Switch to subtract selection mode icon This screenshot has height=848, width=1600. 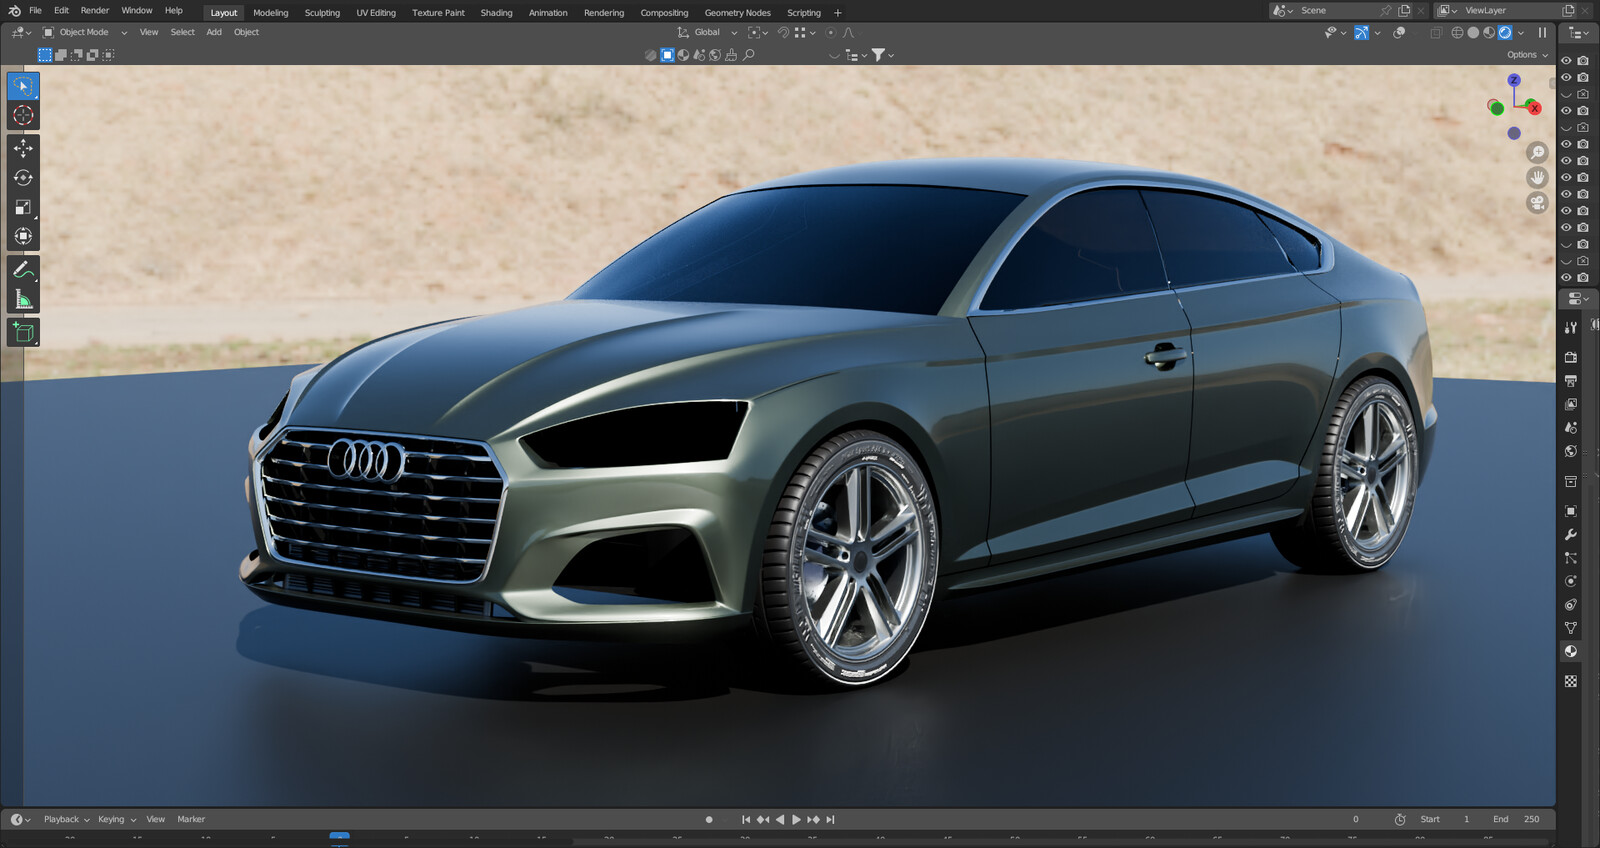pyautogui.click(x=77, y=55)
